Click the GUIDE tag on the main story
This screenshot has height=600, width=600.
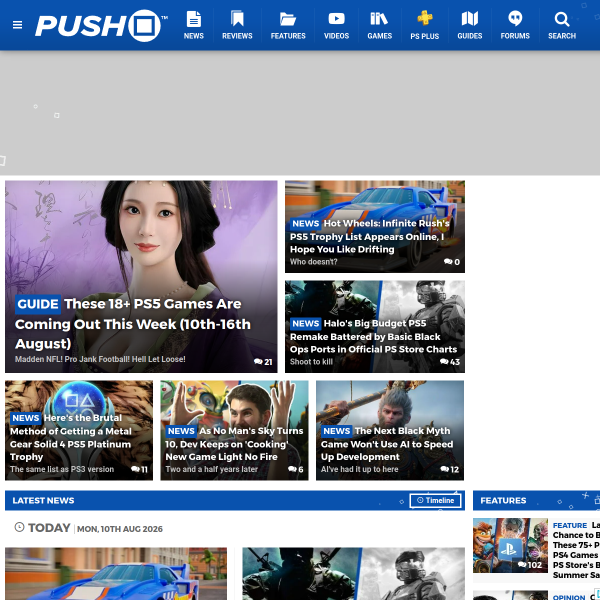coord(38,304)
